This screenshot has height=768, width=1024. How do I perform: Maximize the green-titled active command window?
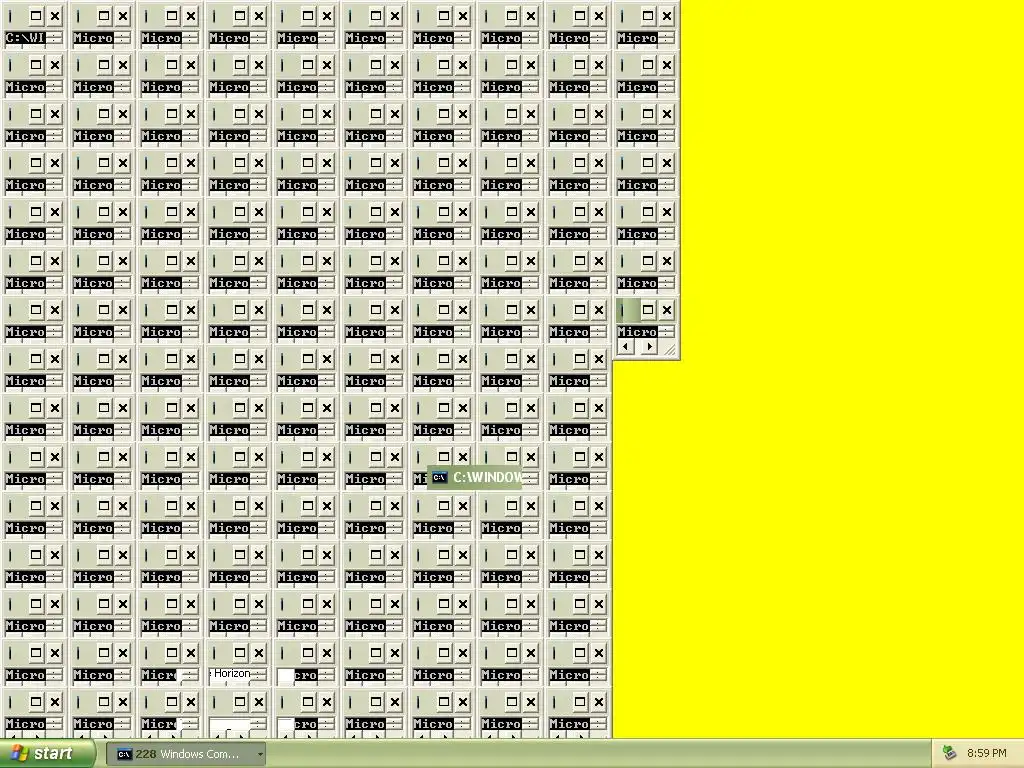coord(647,310)
